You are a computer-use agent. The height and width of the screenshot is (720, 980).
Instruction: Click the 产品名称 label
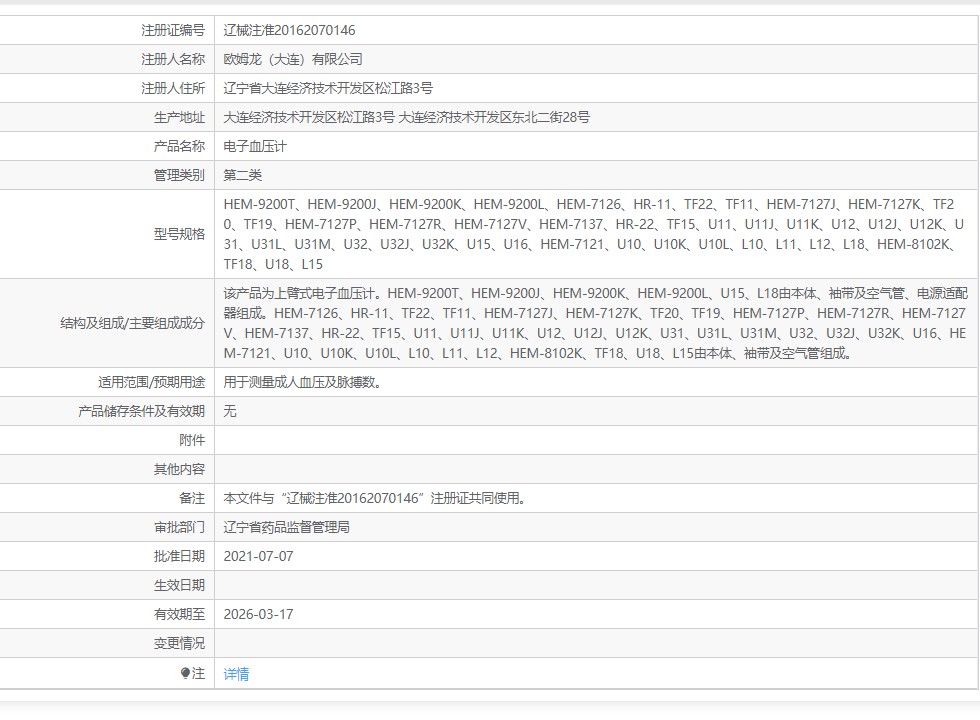pyautogui.click(x=179, y=146)
